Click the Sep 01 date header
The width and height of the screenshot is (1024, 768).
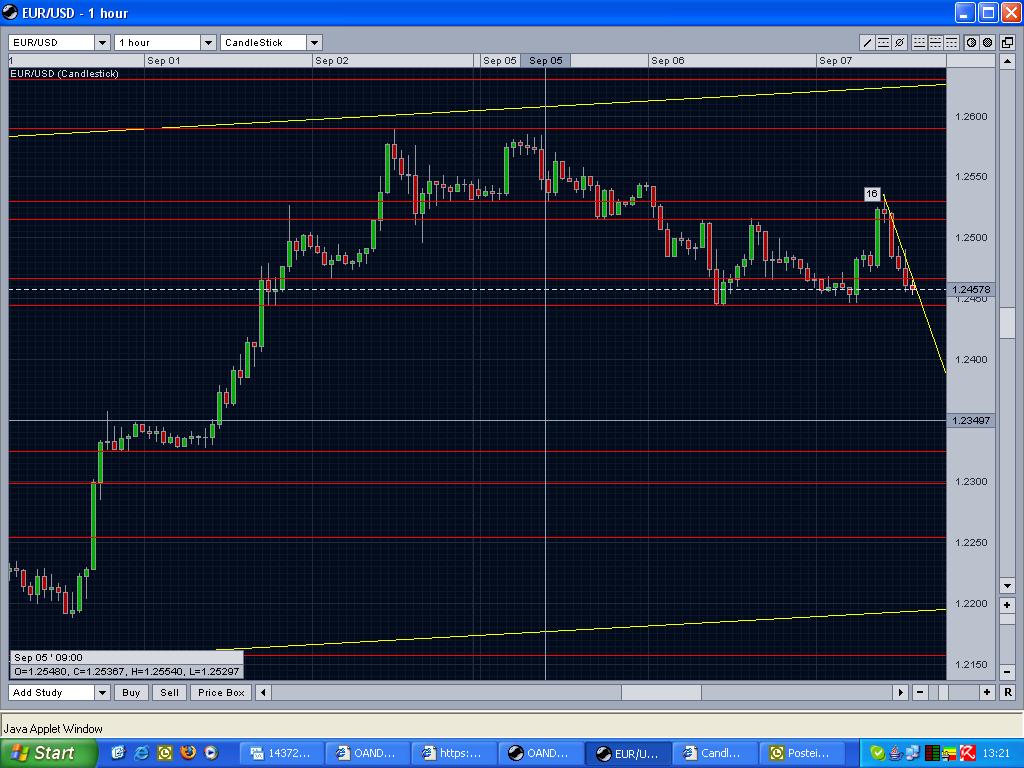coord(163,61)
